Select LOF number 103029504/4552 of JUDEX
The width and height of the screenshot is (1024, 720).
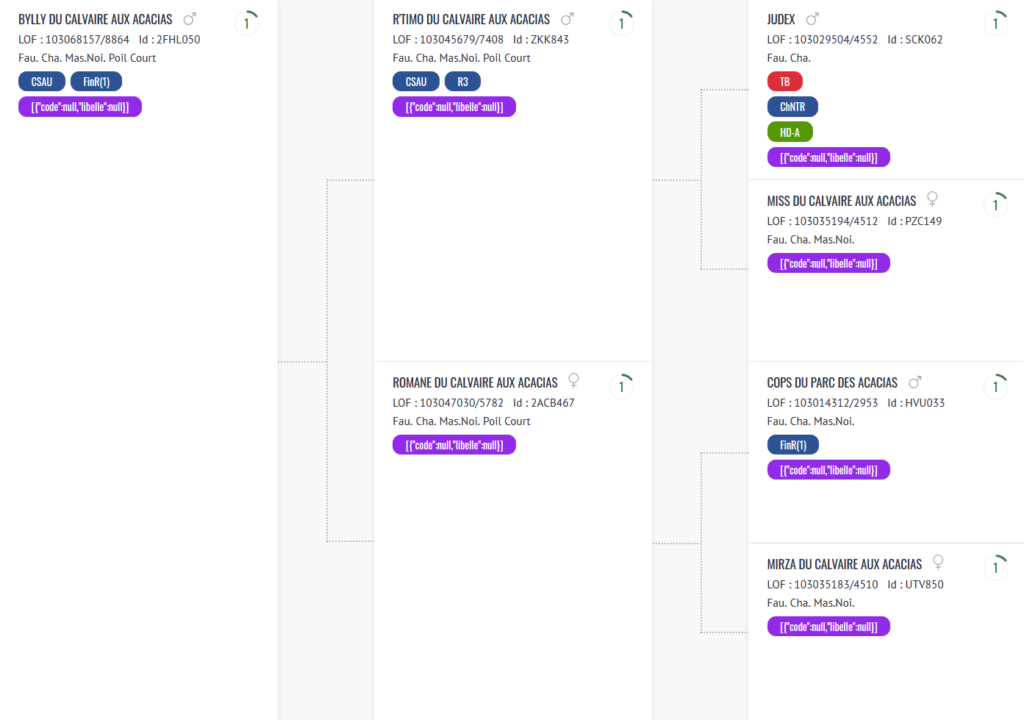[x=835, y=40]
